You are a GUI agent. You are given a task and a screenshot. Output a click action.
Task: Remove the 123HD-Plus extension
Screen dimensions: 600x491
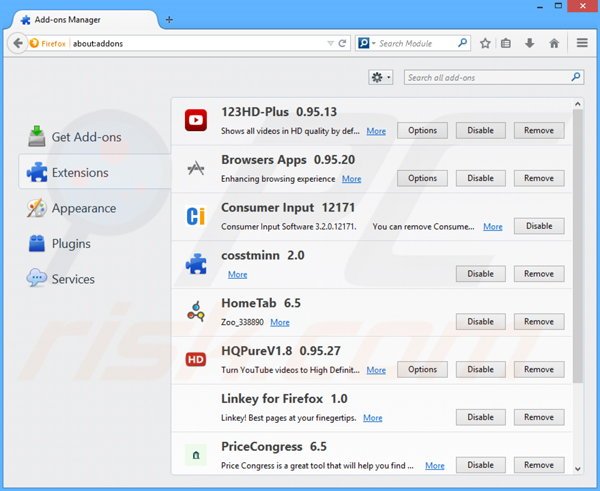click(x=539, y=130)
